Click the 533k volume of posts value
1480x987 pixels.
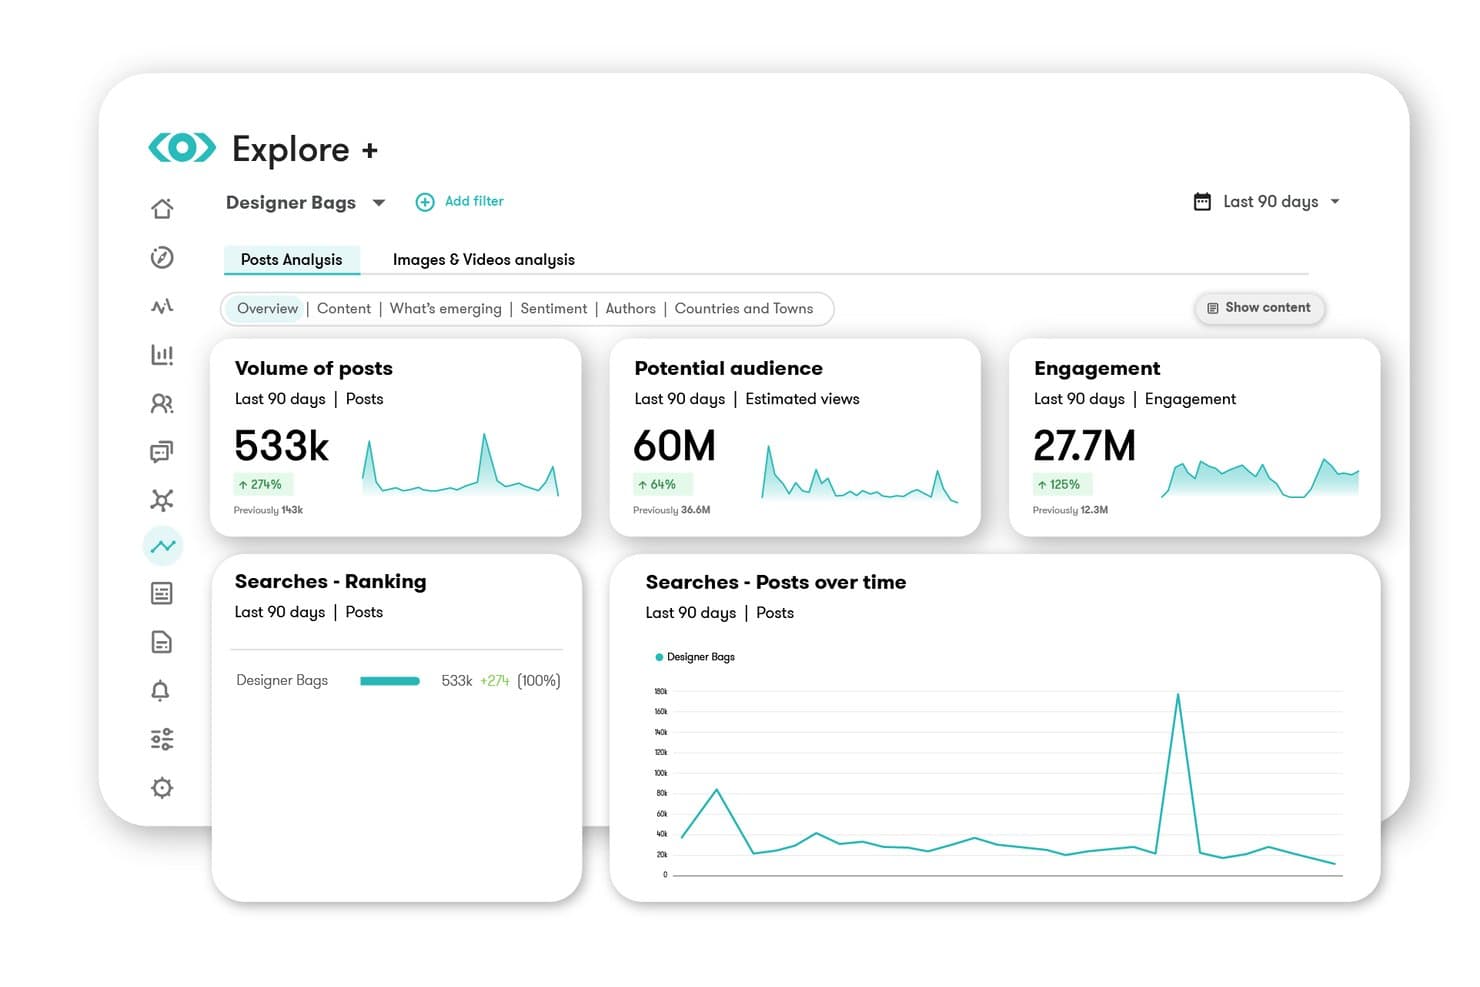pyautogui.click(x=282, y=446)
